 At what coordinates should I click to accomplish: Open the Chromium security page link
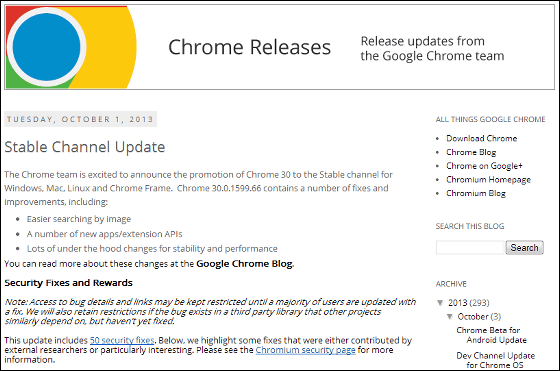pos(305,350)
